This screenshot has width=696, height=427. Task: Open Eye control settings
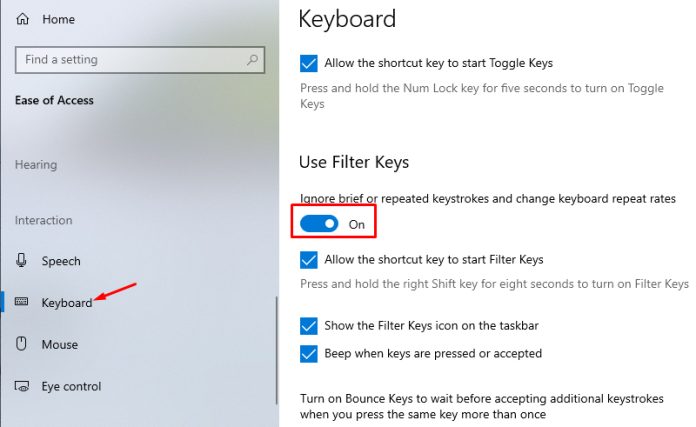pos(71,386)
